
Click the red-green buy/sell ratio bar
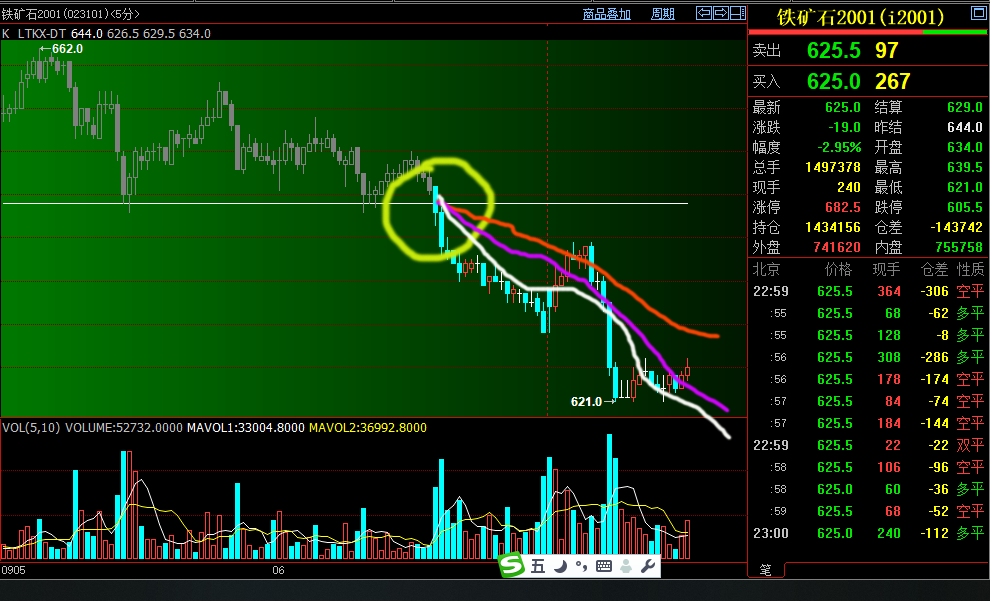[x=868, y=33]
